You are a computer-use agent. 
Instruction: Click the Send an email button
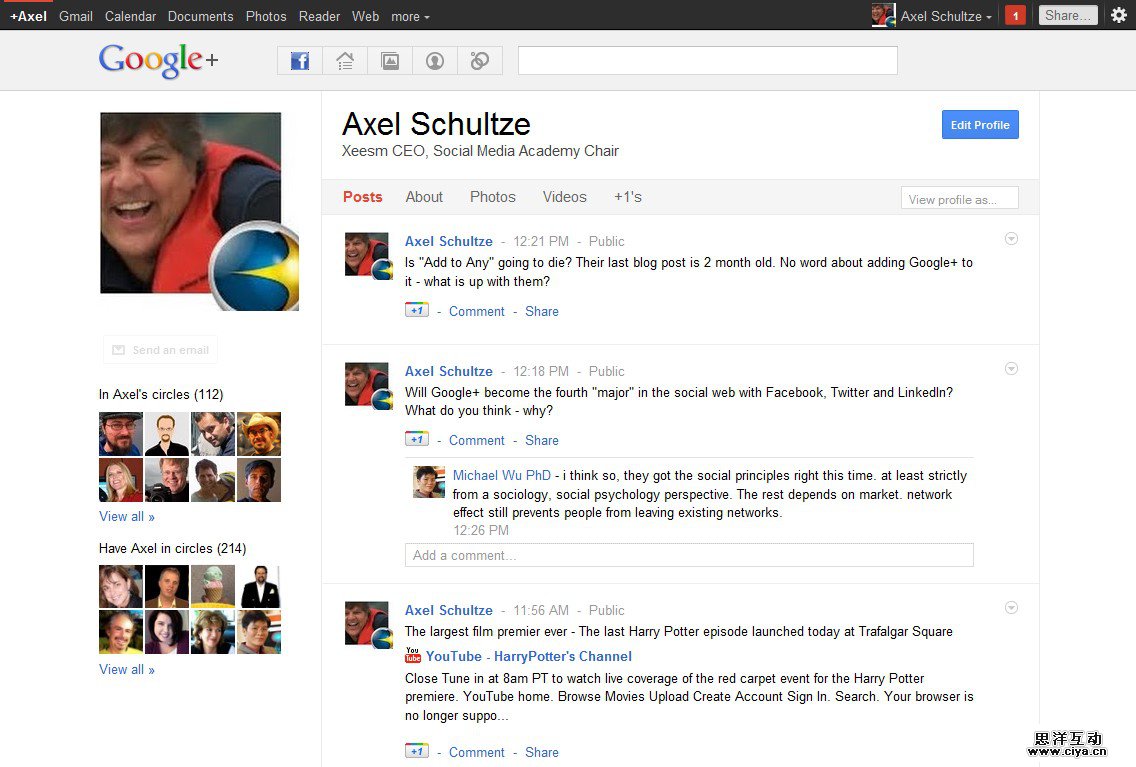click(x=160, y=350)
